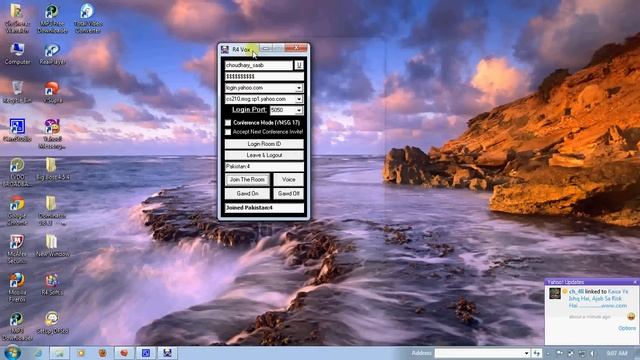Click the Gawd Off button
Screen dimensions: 640x360
point(289,193)
